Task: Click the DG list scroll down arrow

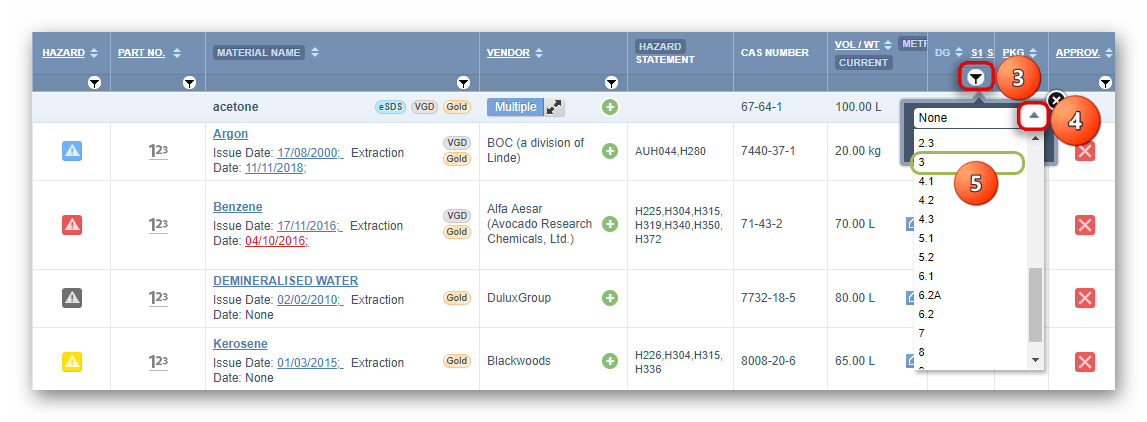Action: tap(1035, 360)
